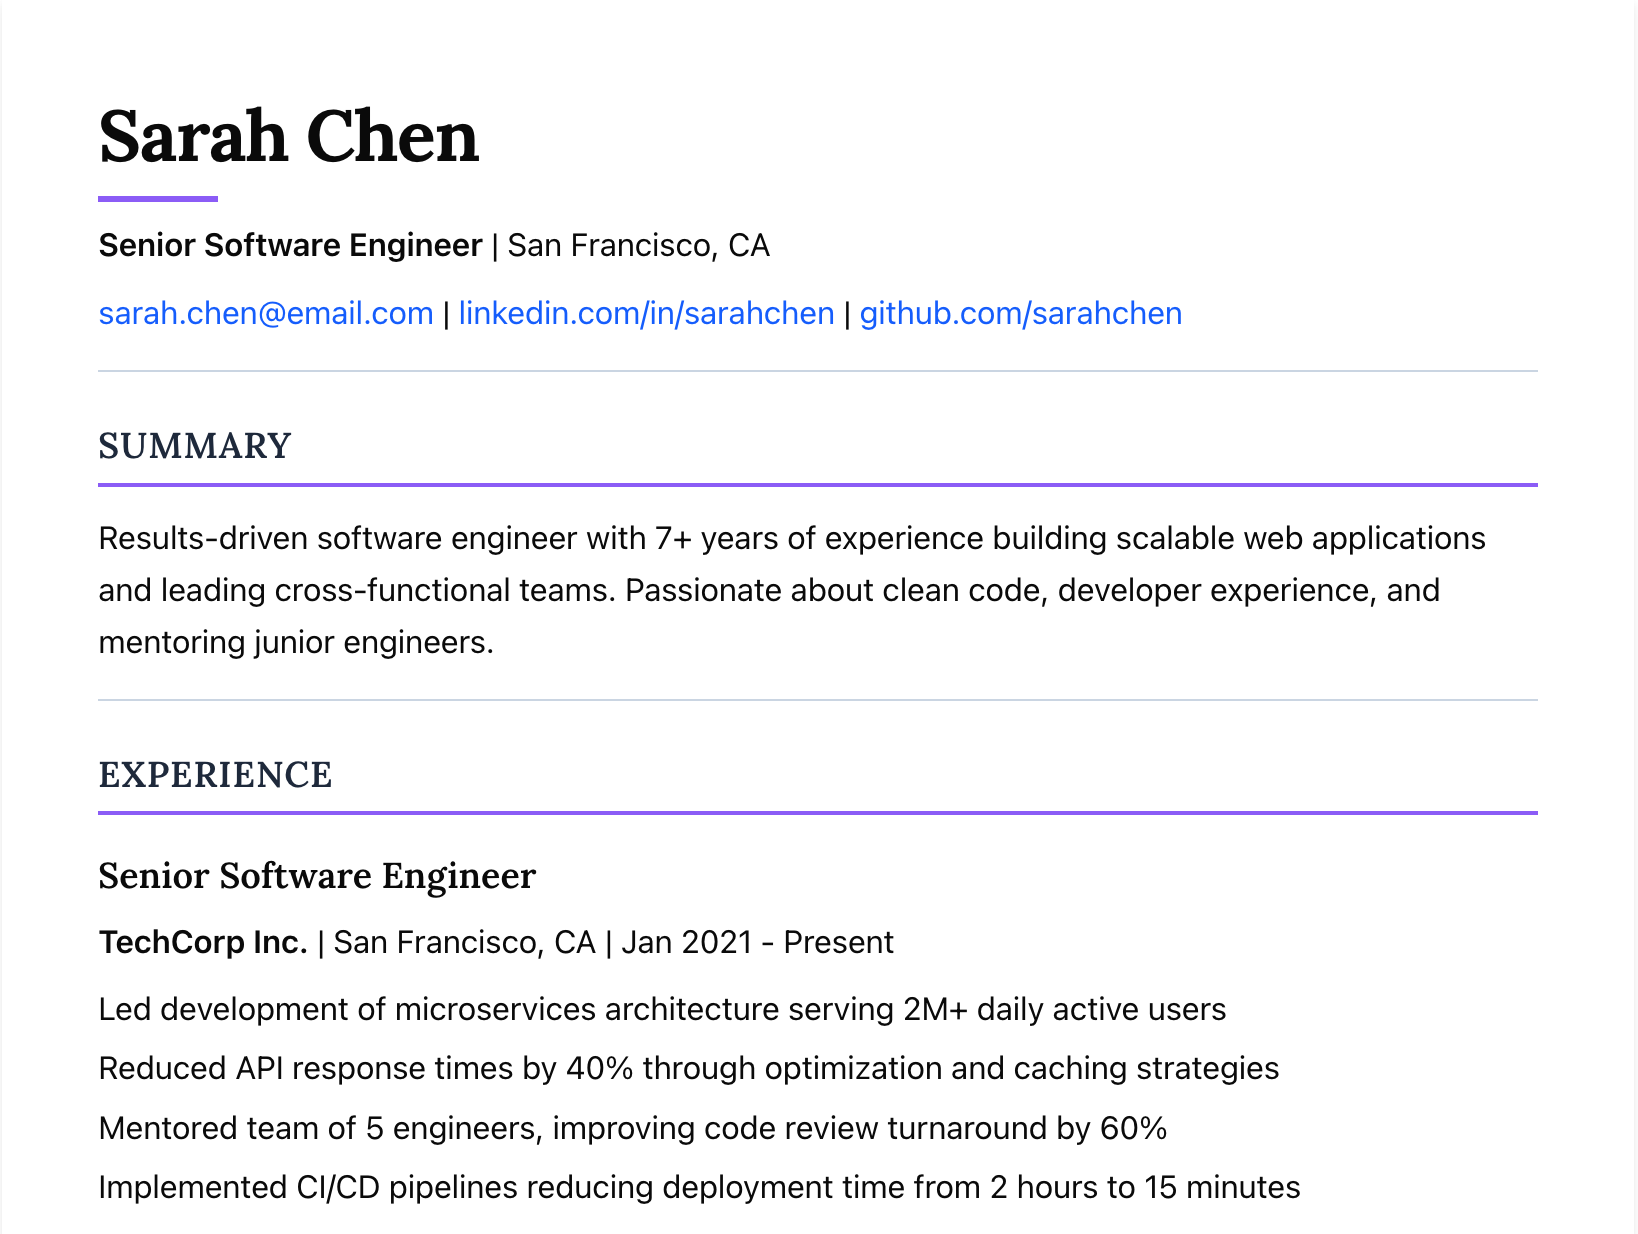The width and height of the screenshot is (1638, 1234).
Task: Open the linkedin.com/in/sarahchen profile link
Action: coord(646,314)
